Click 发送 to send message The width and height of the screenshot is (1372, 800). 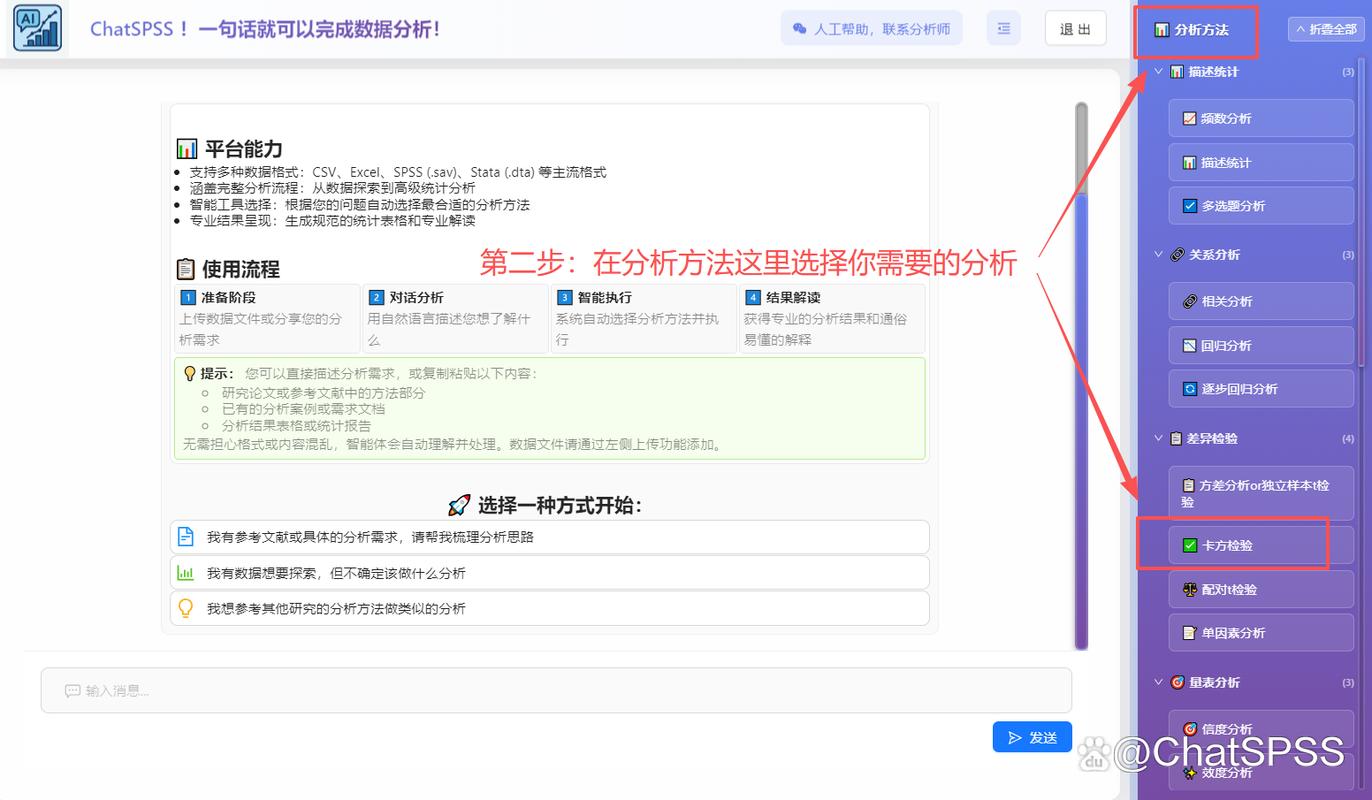[x=1032, y=736]
